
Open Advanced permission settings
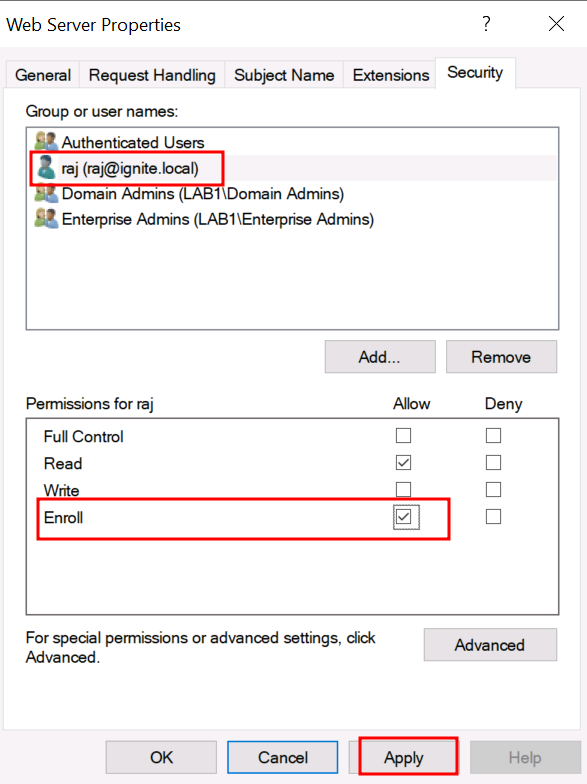[x=490, y=644]
